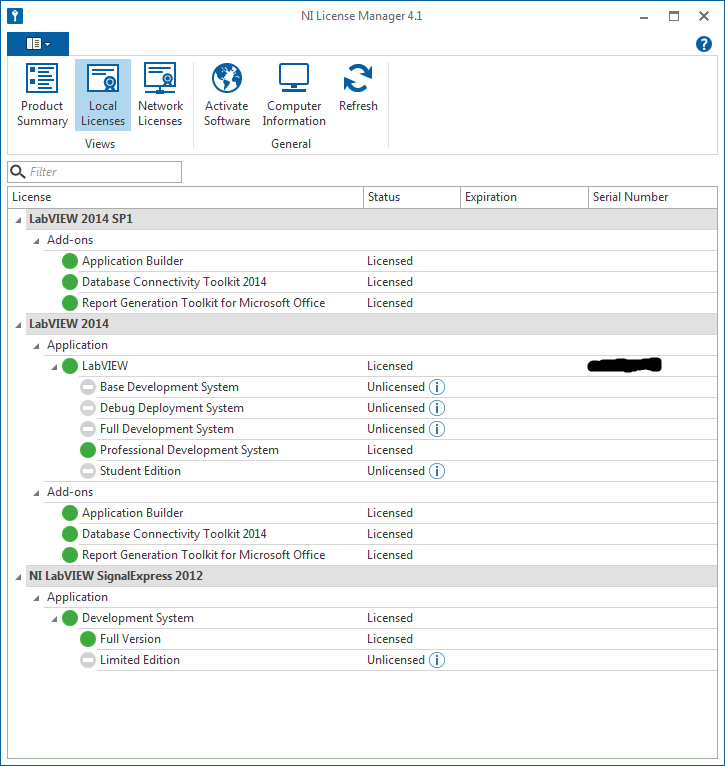Click gray status icon for Base Development System
This screenshot has height=766, width=725.
[x=88, y=387]
